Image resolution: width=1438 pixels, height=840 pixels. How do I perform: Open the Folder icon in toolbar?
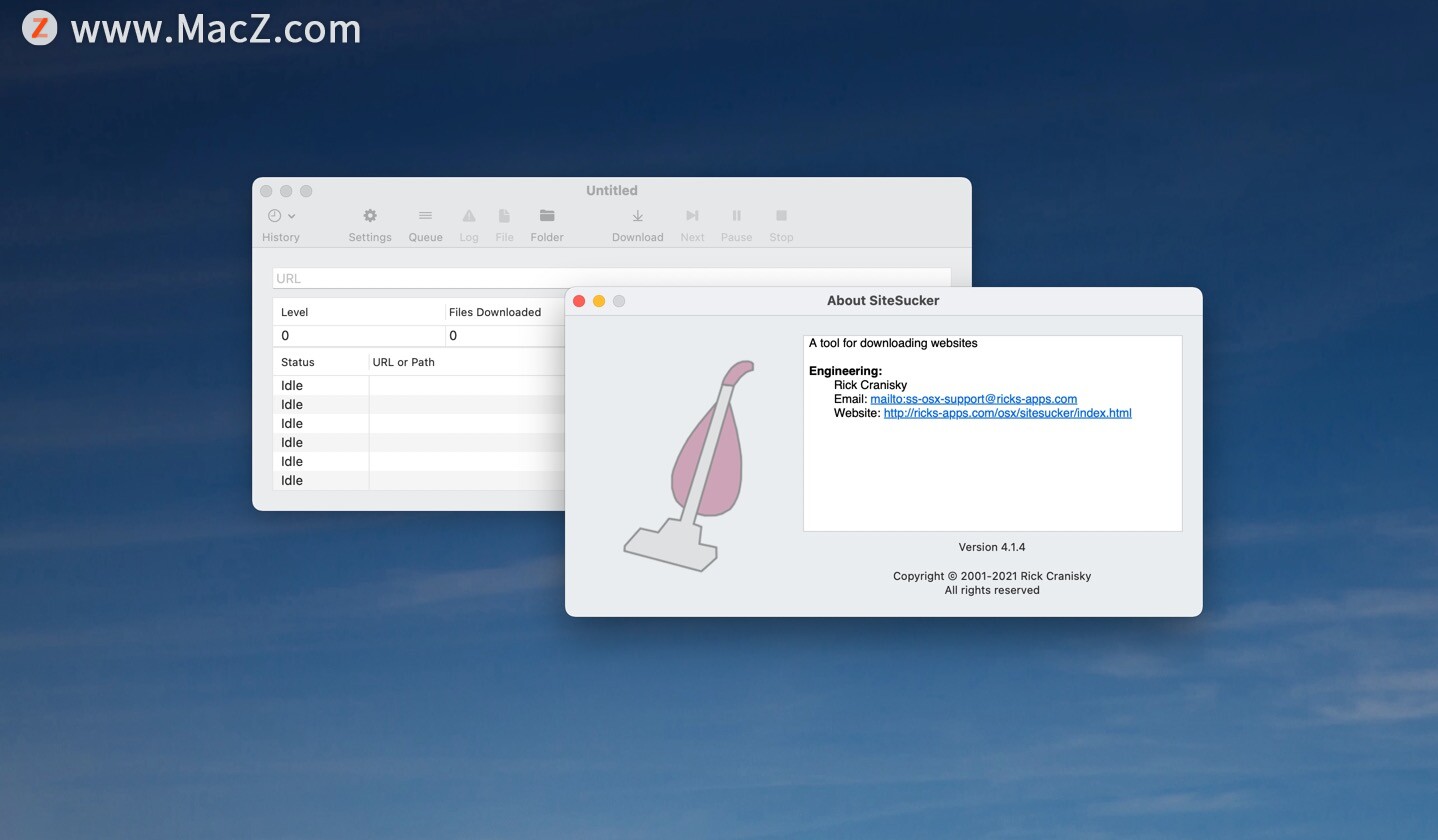(547, 216)
